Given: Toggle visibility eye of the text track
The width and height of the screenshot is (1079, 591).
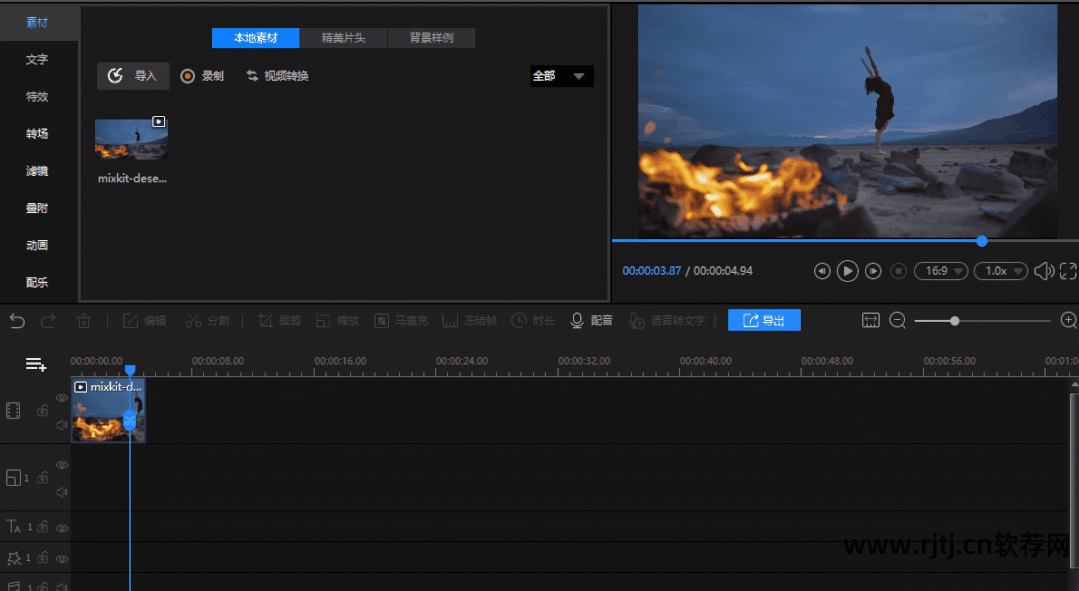Looking at the screenshot, I should tap(62, 527).
